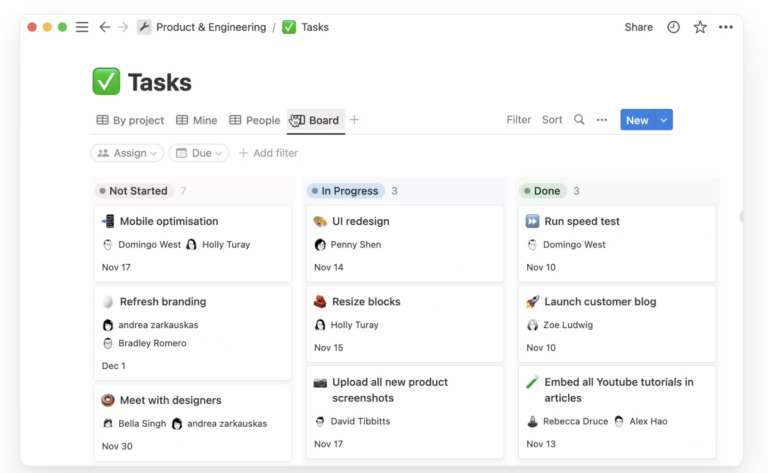The image size is (768, 473).
Task: Open the sidebar hamburger menu
Action: click(82, 27)
